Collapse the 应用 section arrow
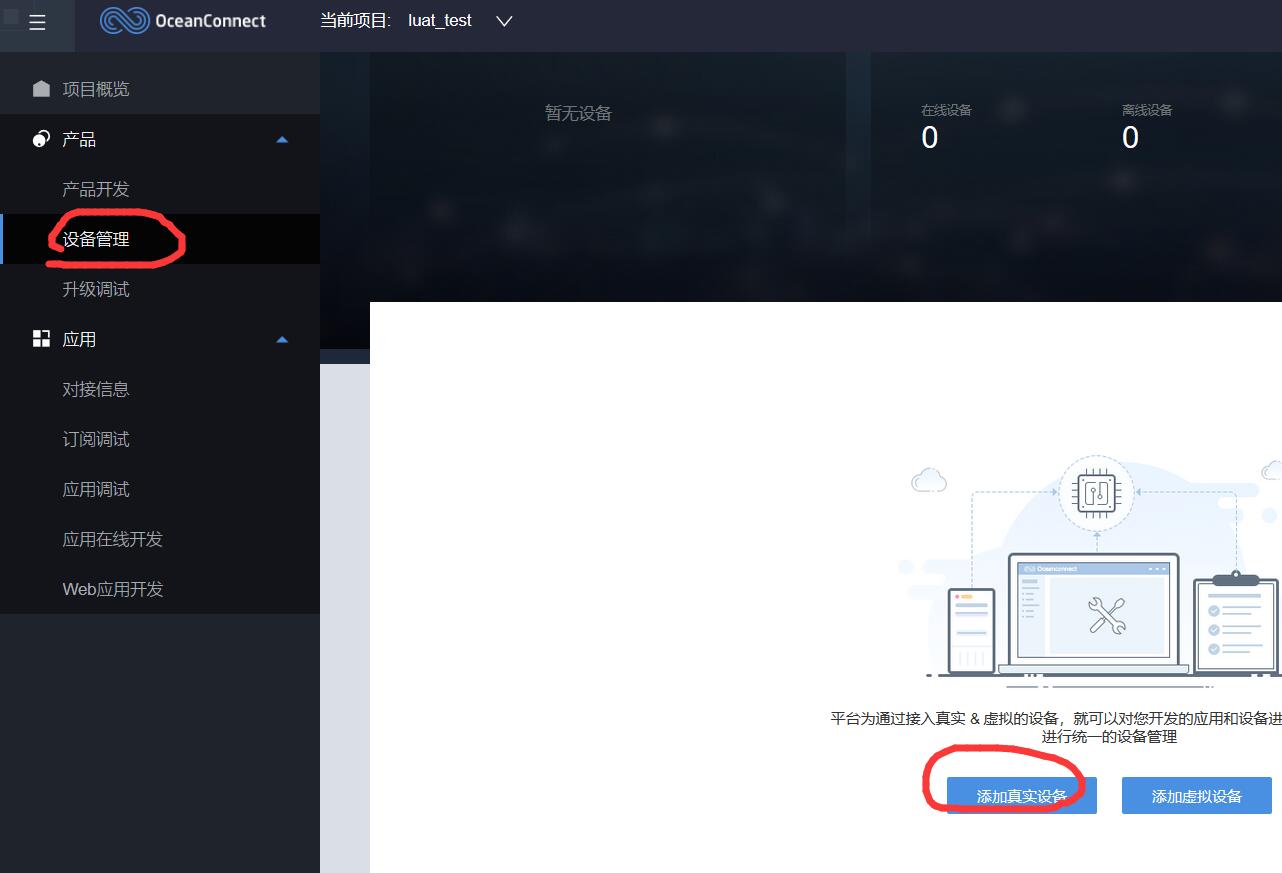Screen dimensions: 1282x873 [x=282, y=339]
